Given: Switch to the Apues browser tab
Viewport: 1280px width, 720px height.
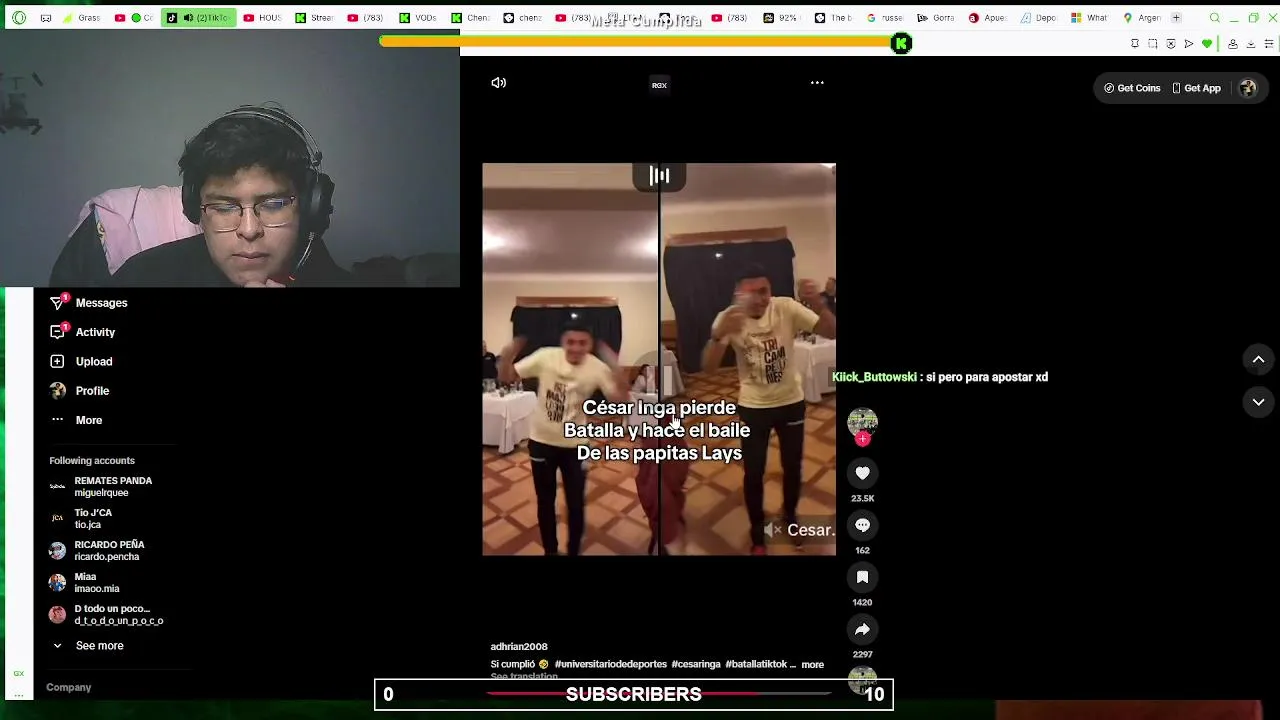Looking at the screenshot, I should (989, 18).
